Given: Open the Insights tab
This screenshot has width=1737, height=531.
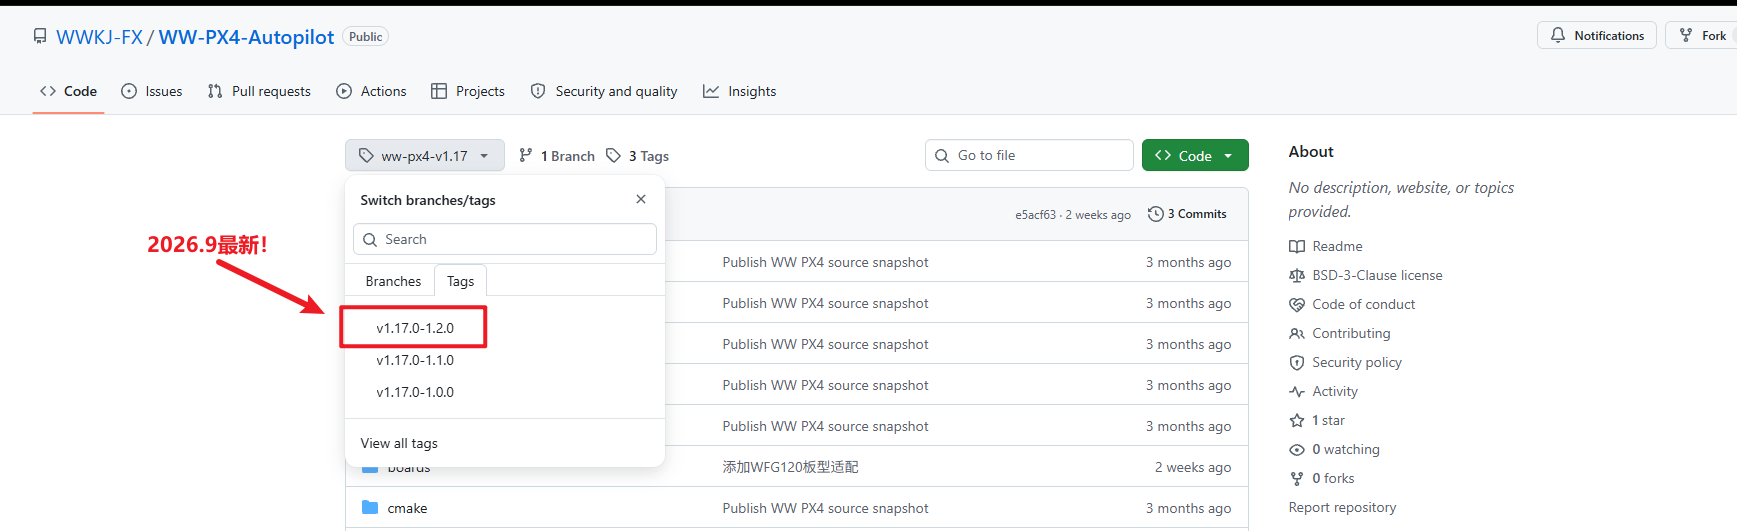Looking at the screenshot, I should pyautogui.click(x=740, y=91).
